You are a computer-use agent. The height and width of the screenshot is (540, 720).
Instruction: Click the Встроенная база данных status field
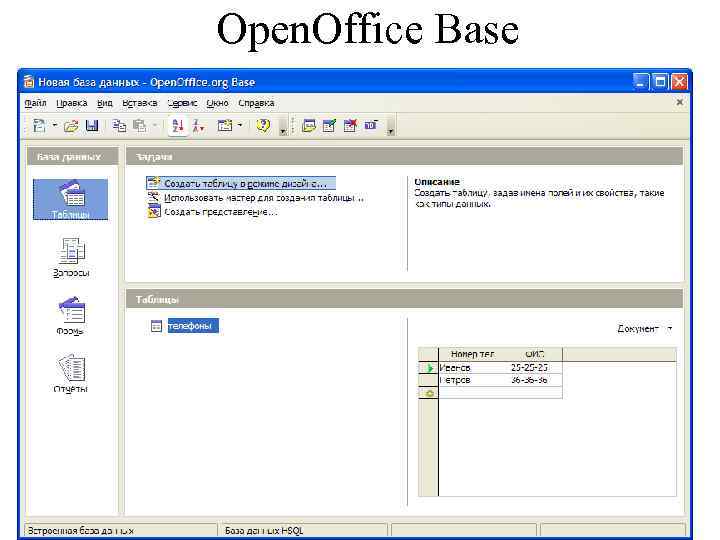coord(121,530)
